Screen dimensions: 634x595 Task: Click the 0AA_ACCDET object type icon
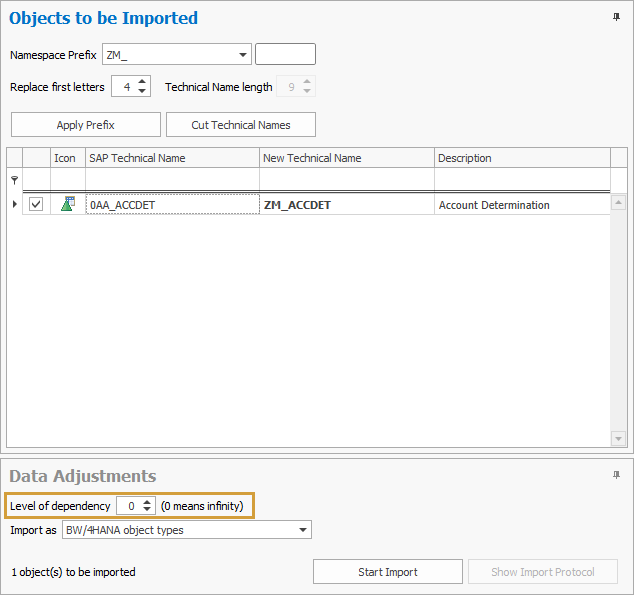tap(67, 204)
